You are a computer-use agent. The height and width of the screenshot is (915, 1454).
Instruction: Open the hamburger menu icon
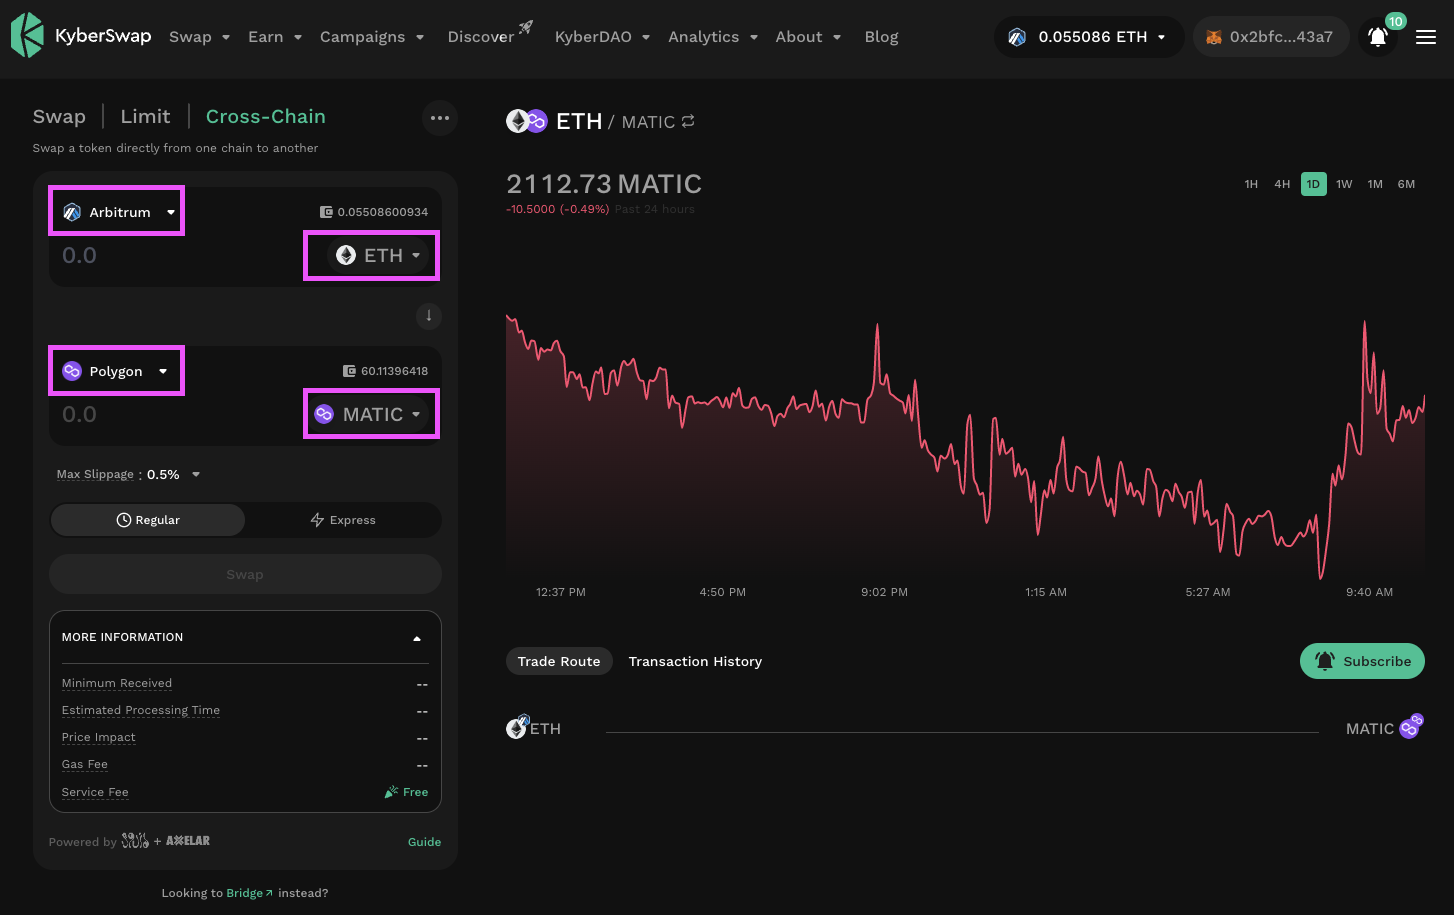click(1425, 37)
